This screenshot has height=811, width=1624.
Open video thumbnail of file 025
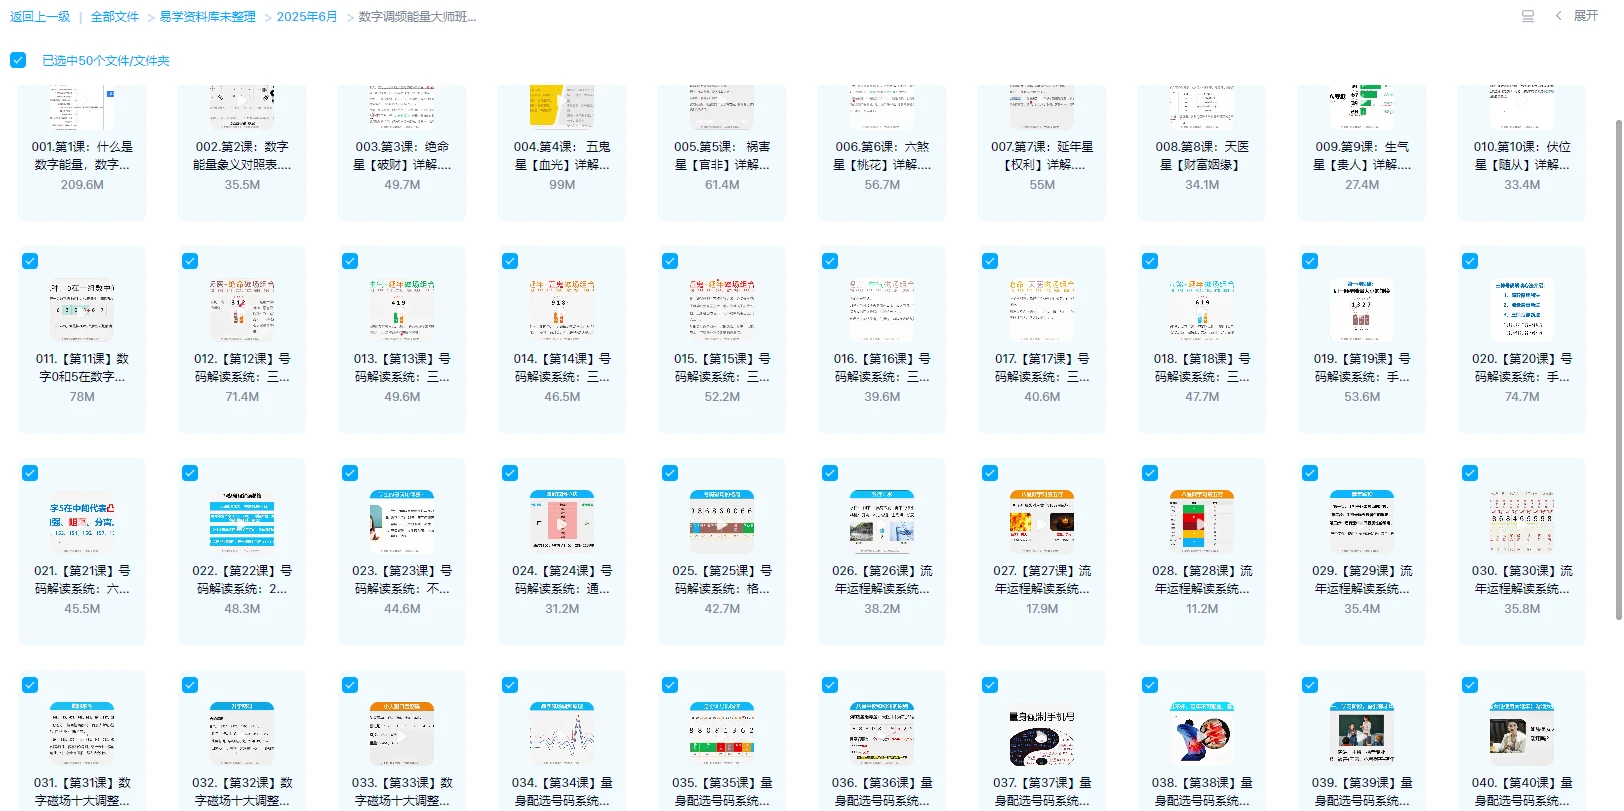[x=722, y=522]
